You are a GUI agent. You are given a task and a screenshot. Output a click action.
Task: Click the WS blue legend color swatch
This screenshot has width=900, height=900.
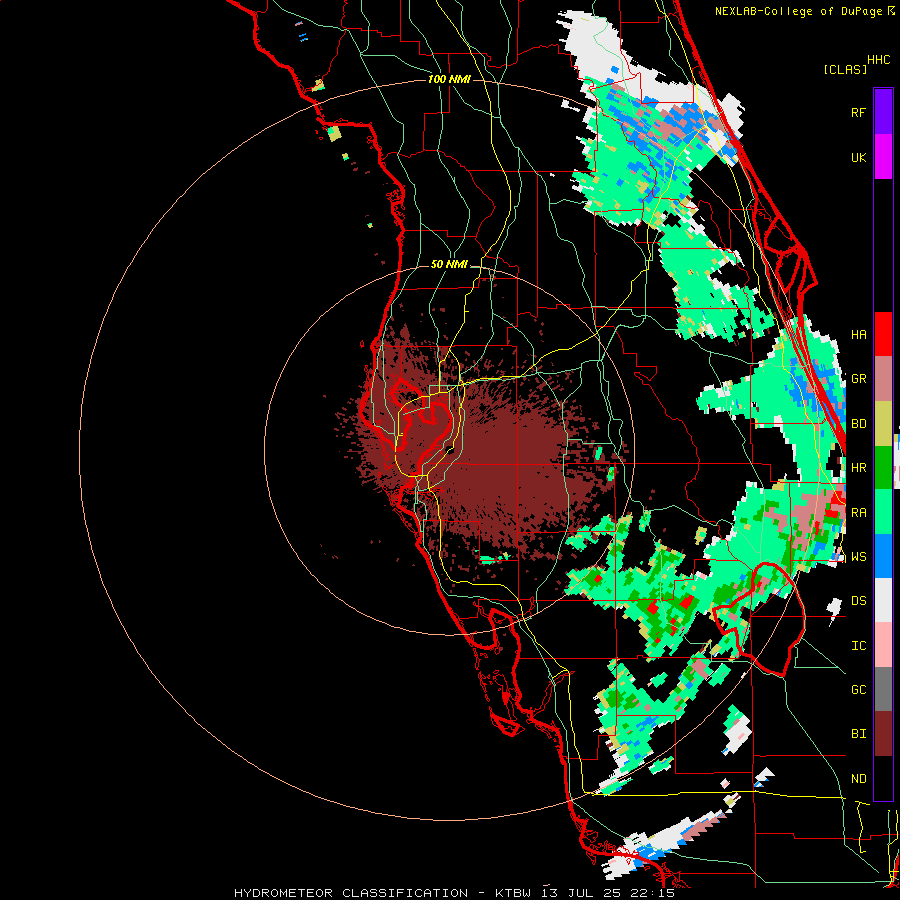click(x=883, y=556)
